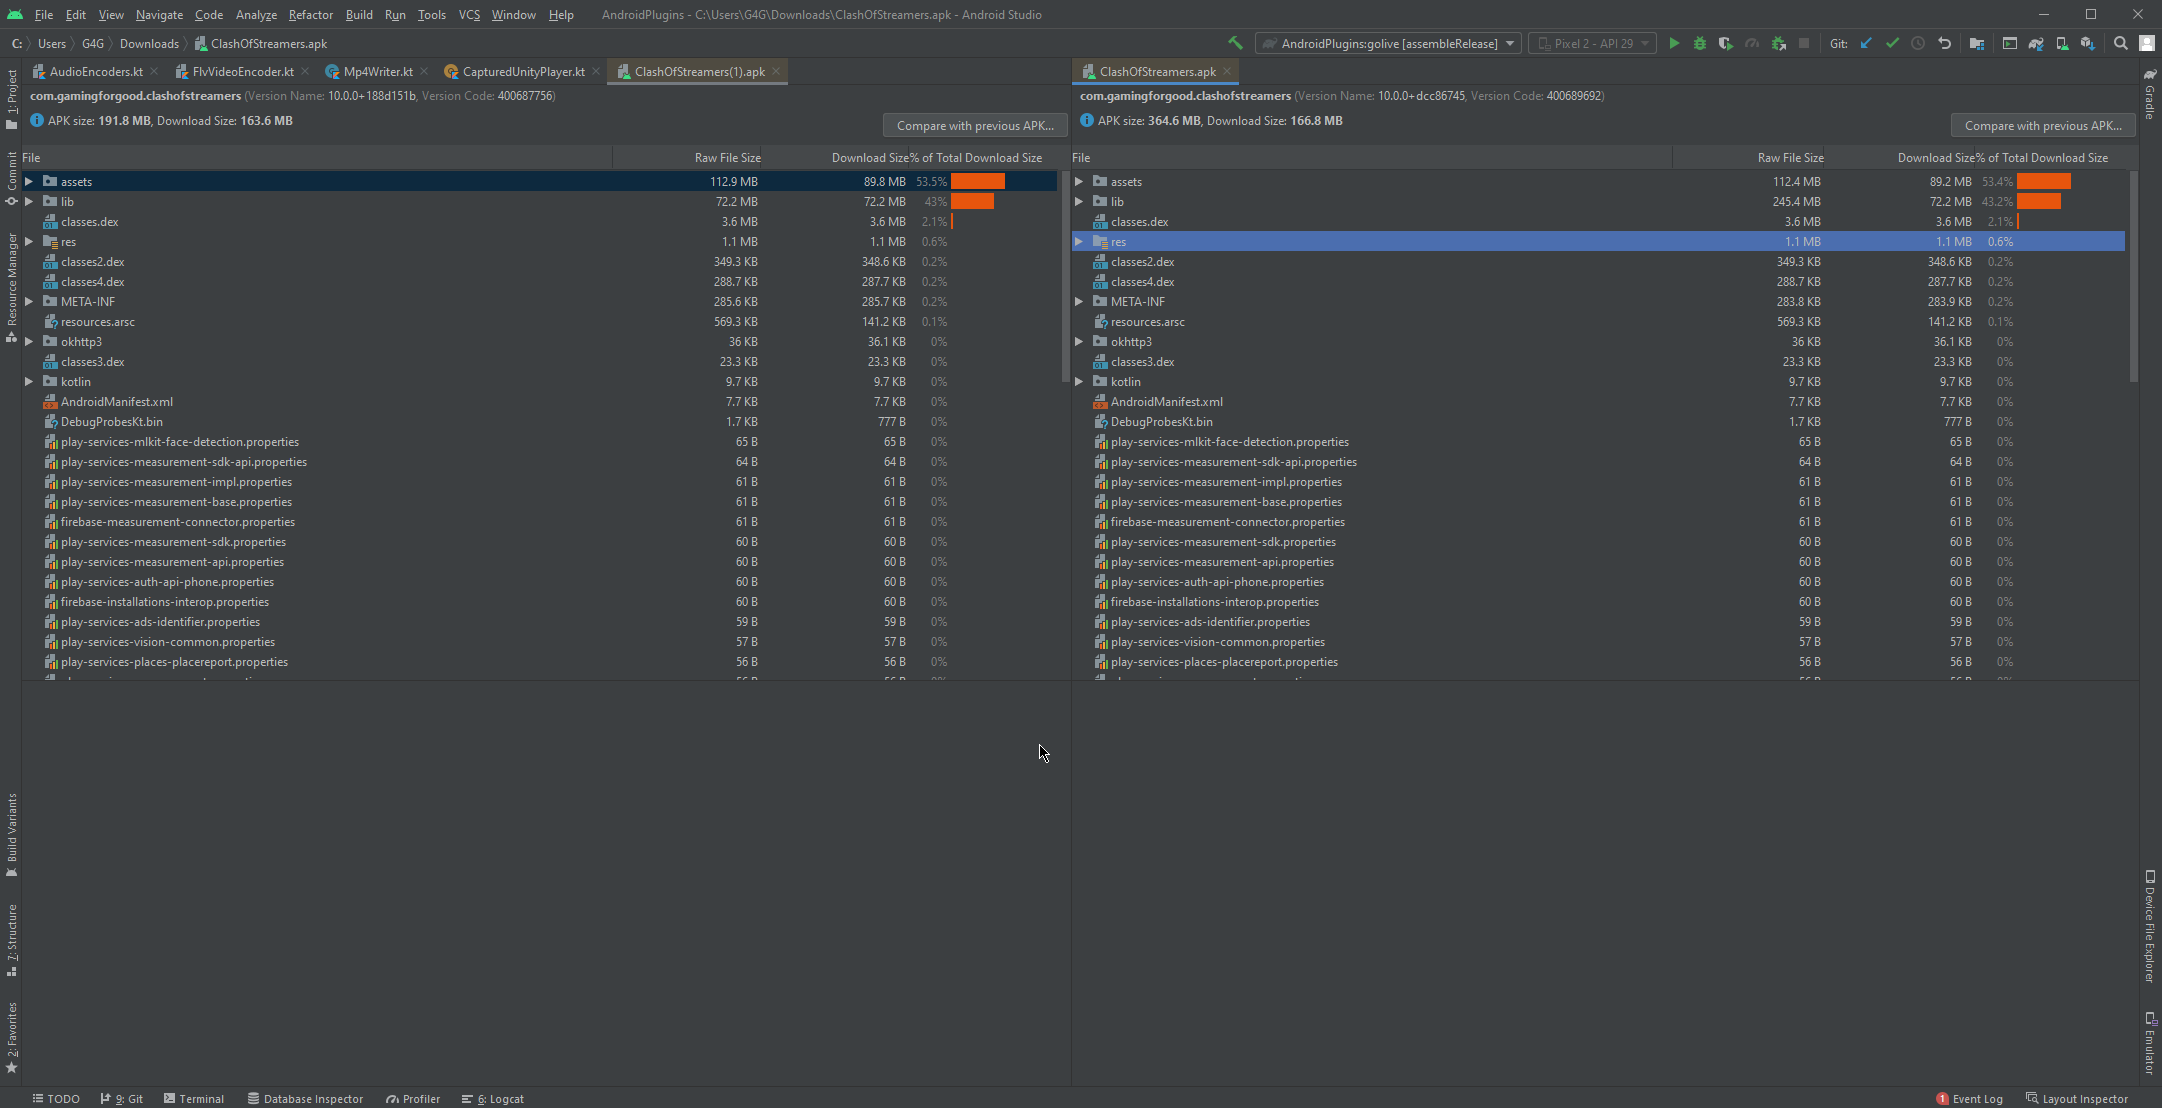Rollback changes with the undo Git icon
The height and width of the screenshot is (1108, 2162).
(1944, 43)
